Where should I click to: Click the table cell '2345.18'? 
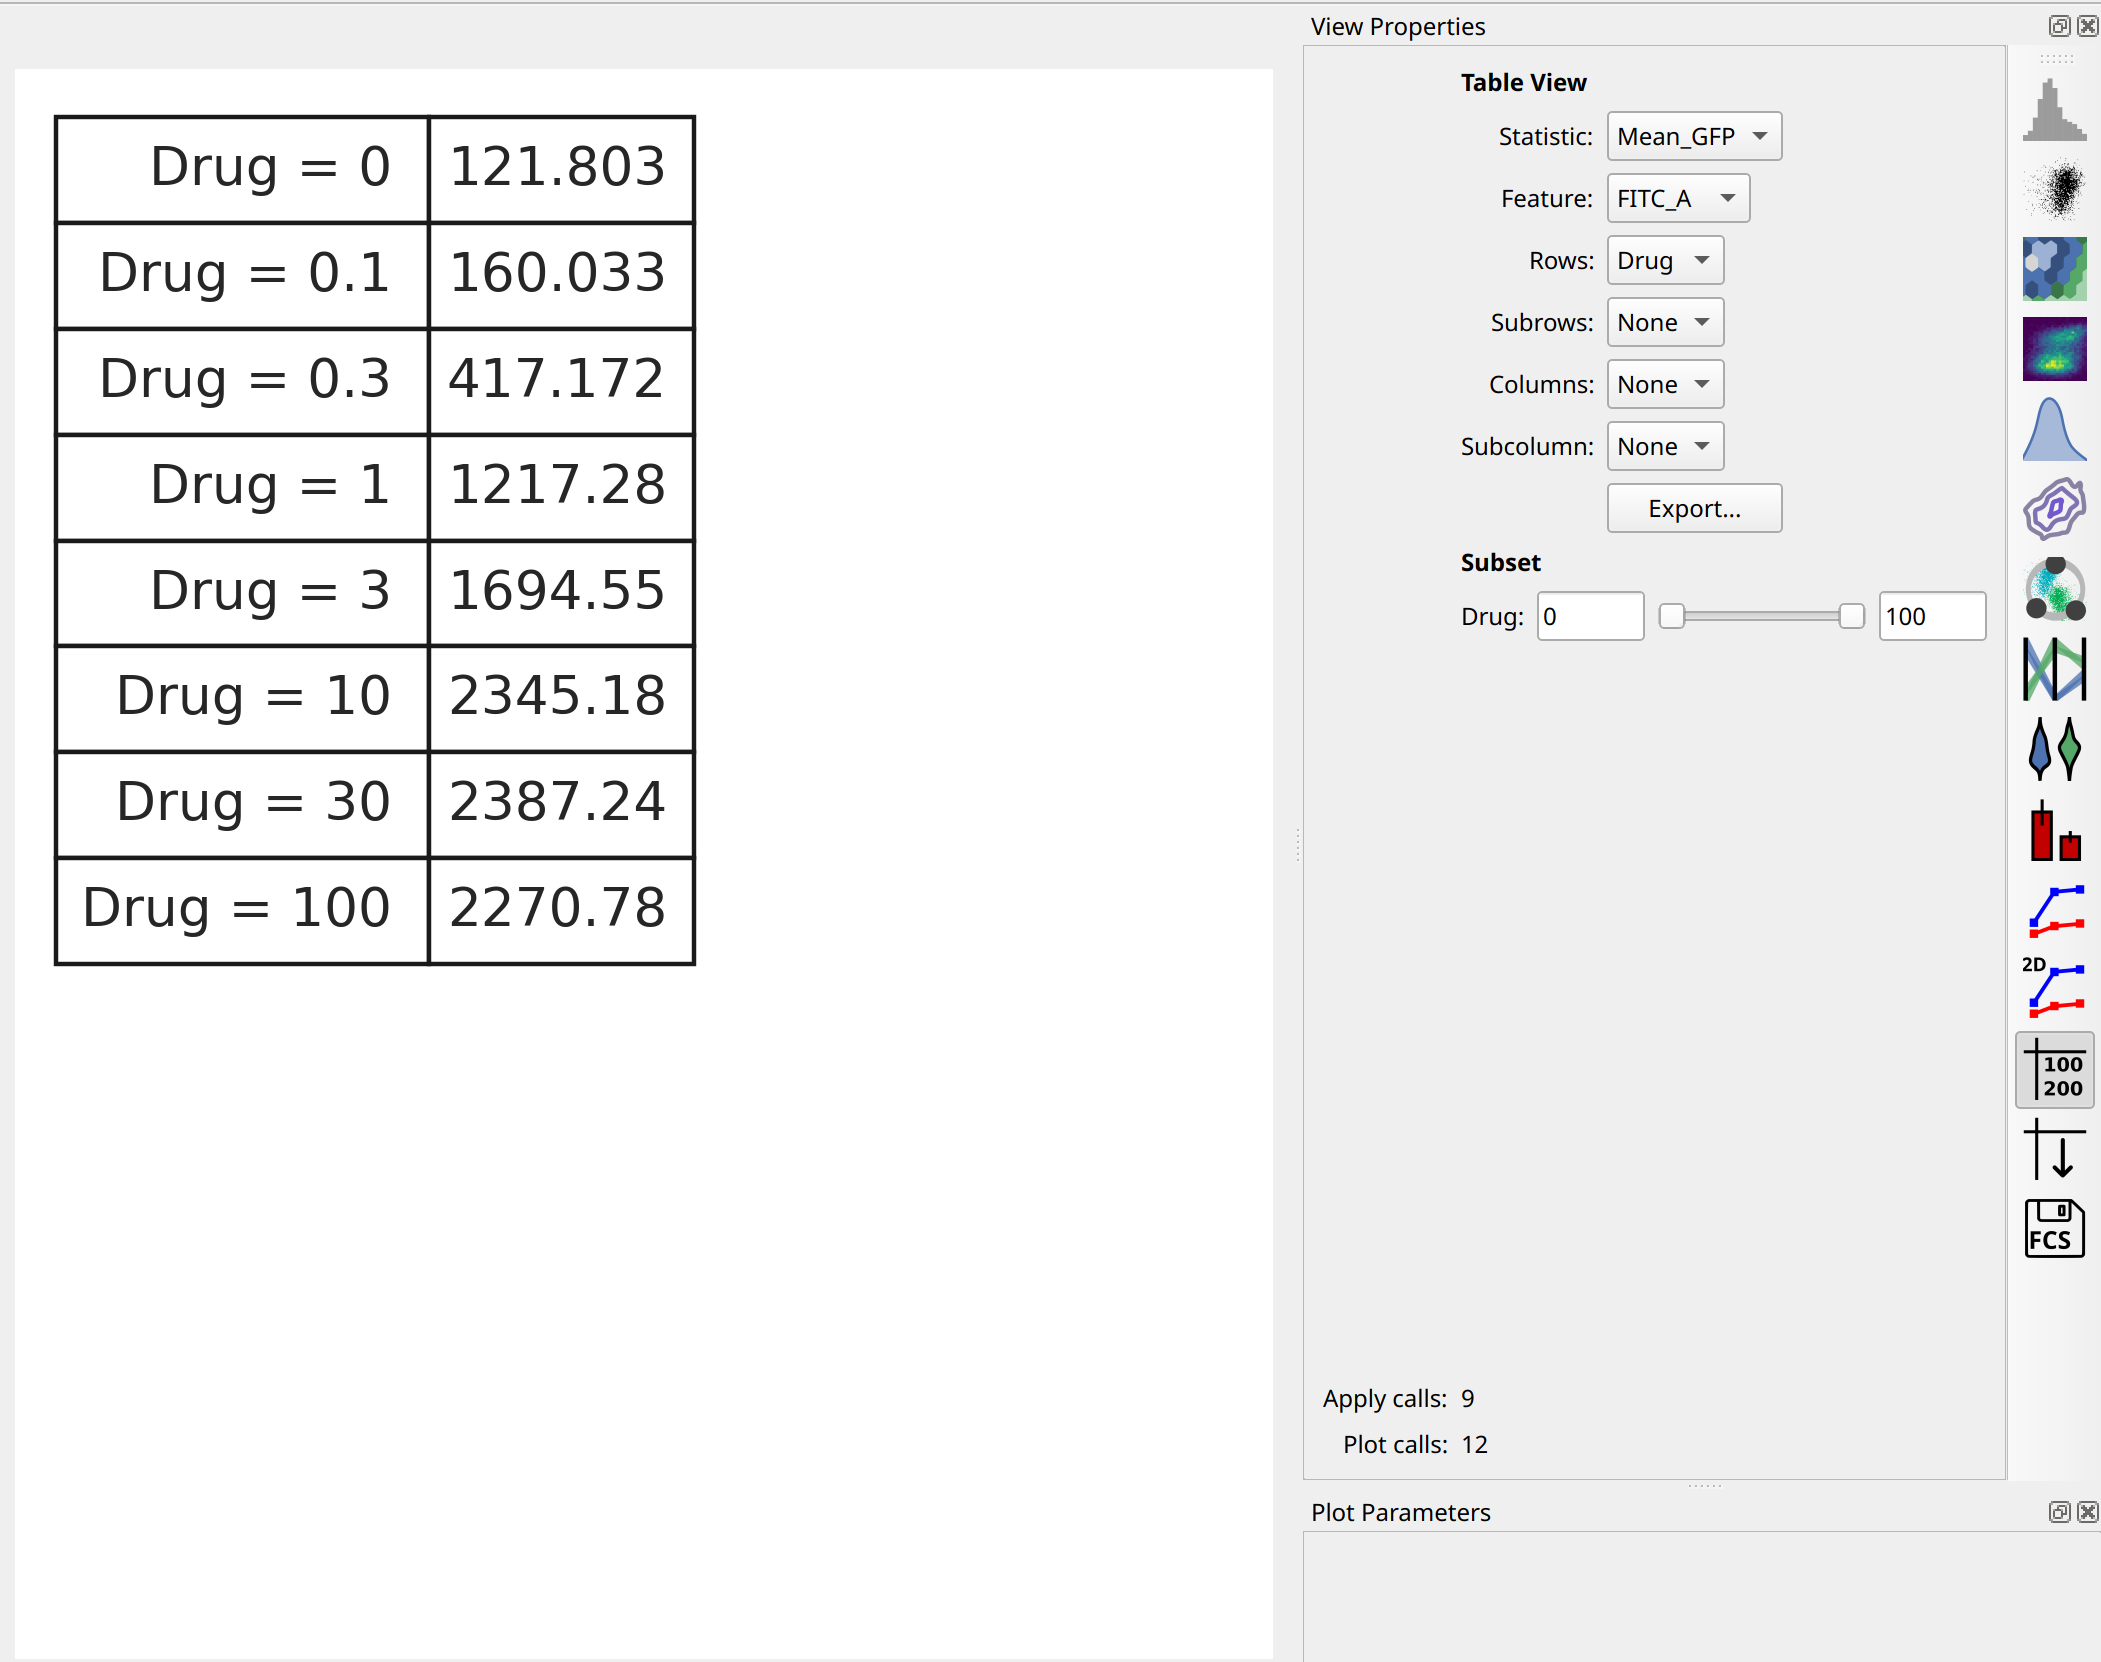click(561, 698)
